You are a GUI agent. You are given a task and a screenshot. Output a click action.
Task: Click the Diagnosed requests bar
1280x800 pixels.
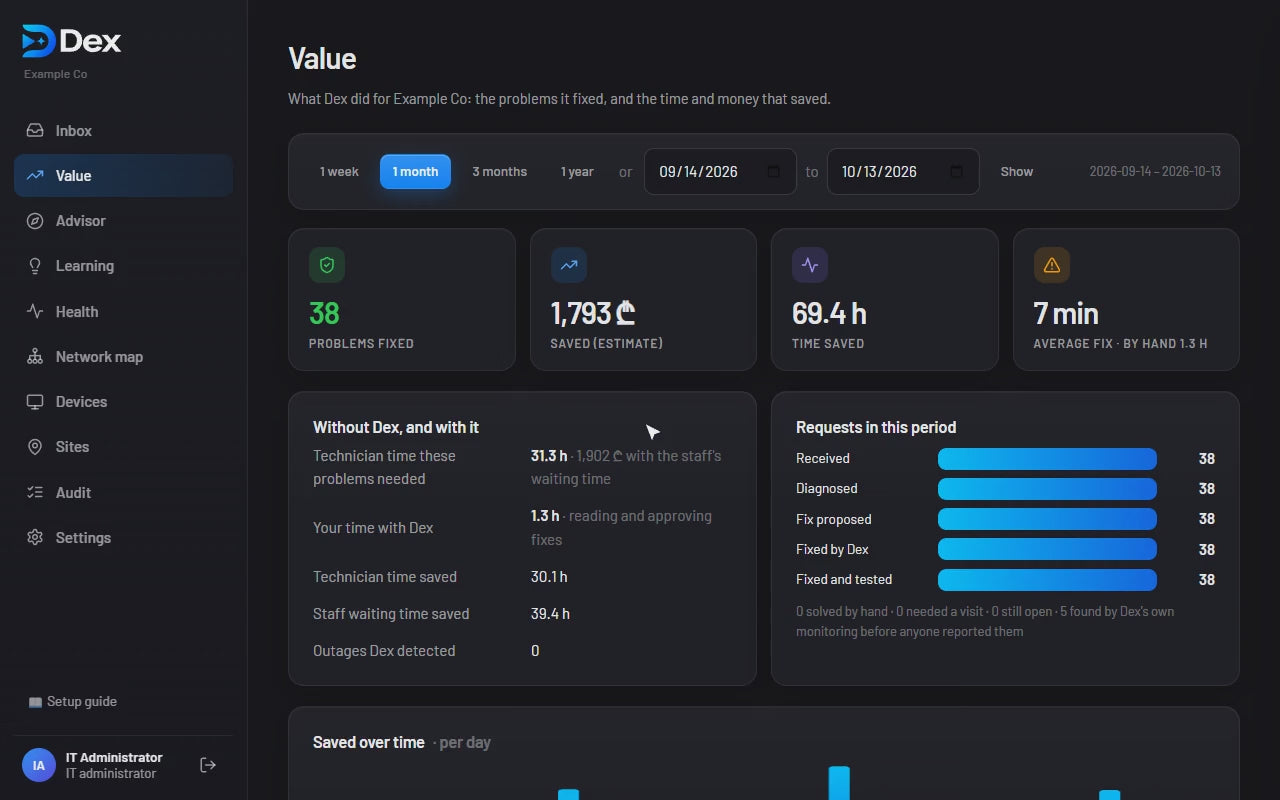coord(1047,489)
